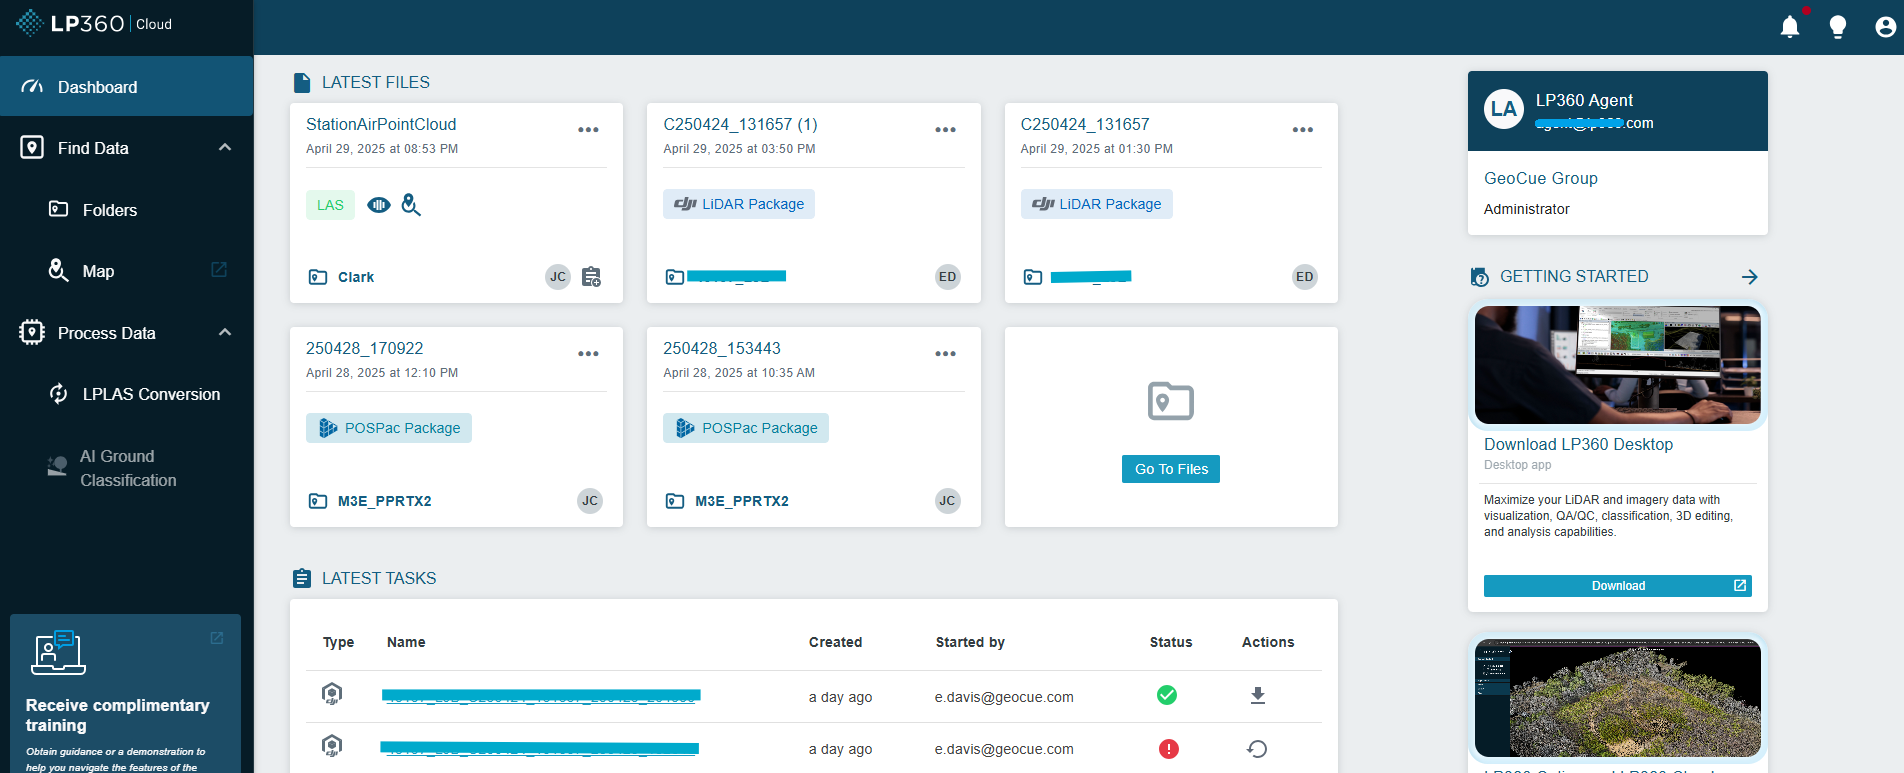Open Download LP360 Desktop thumbnail

click(x=1617, y=365)
